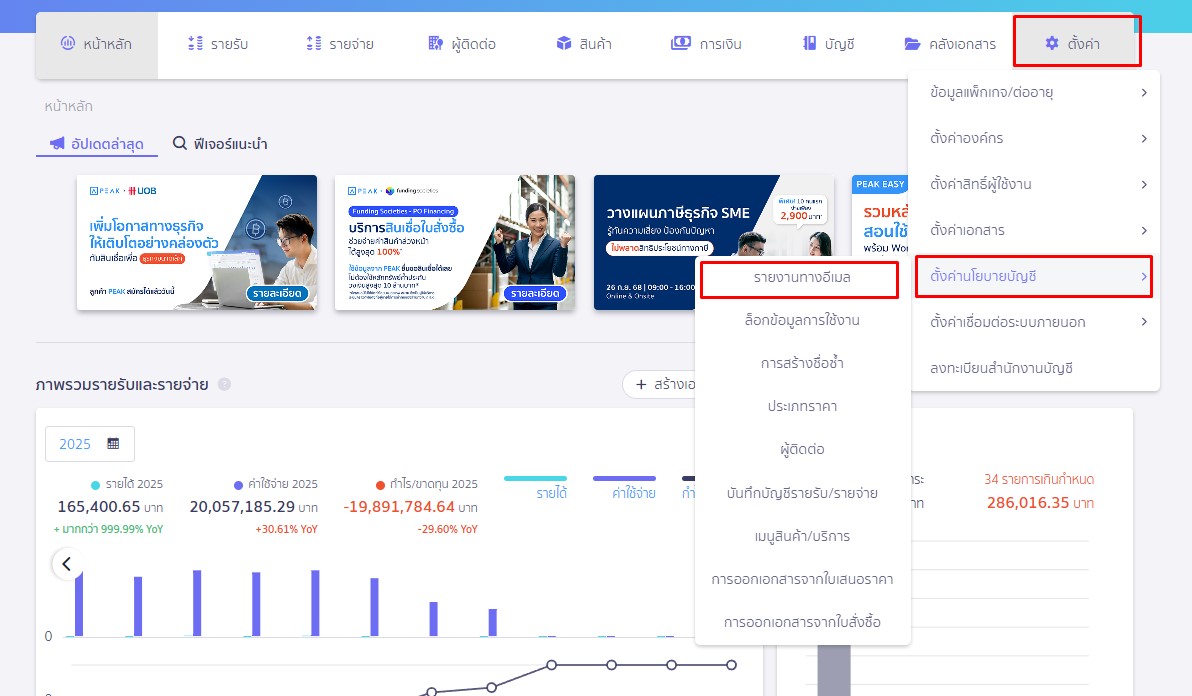The width and height of the screenshot is (1192, 696).
Task: Click the magnifier icon of ฟีเจอร์แนะนำ
Action: 179,143
